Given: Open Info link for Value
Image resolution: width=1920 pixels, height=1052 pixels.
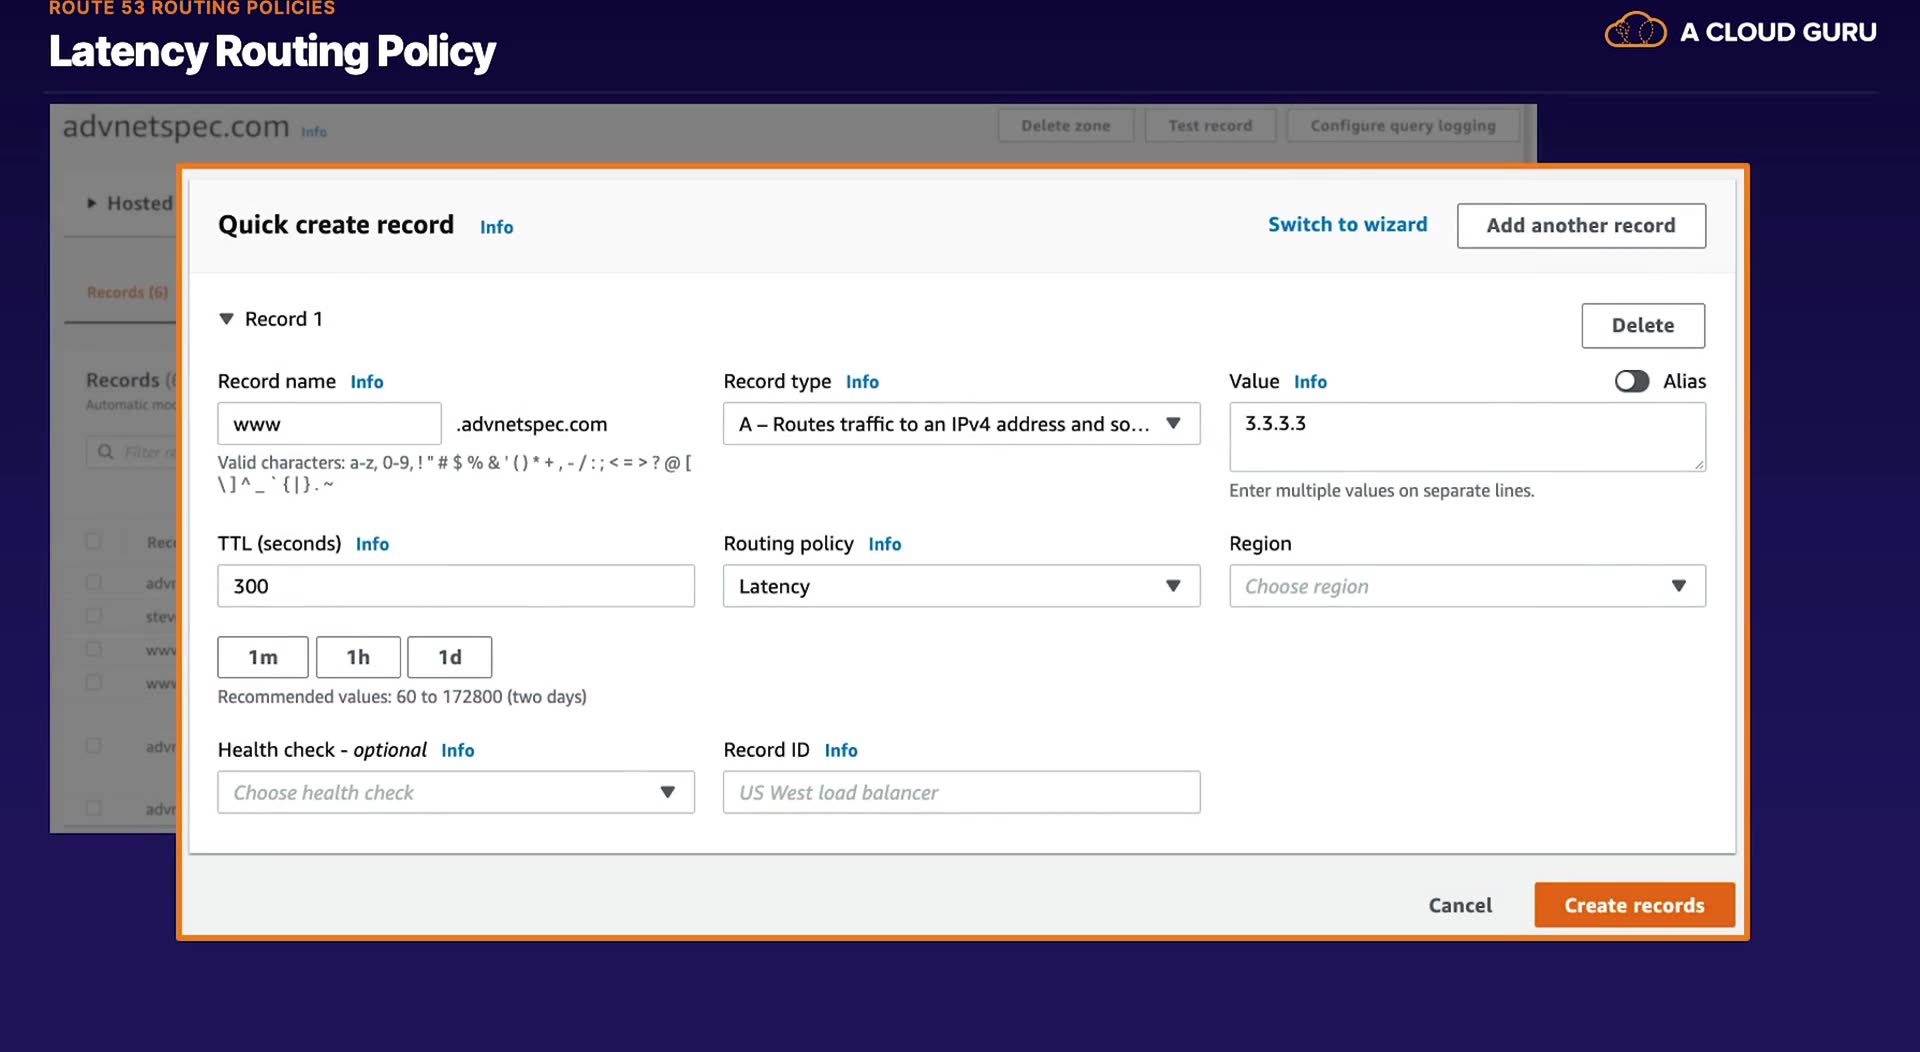Looking at the screenshot, I should (x=1310, y=382).
